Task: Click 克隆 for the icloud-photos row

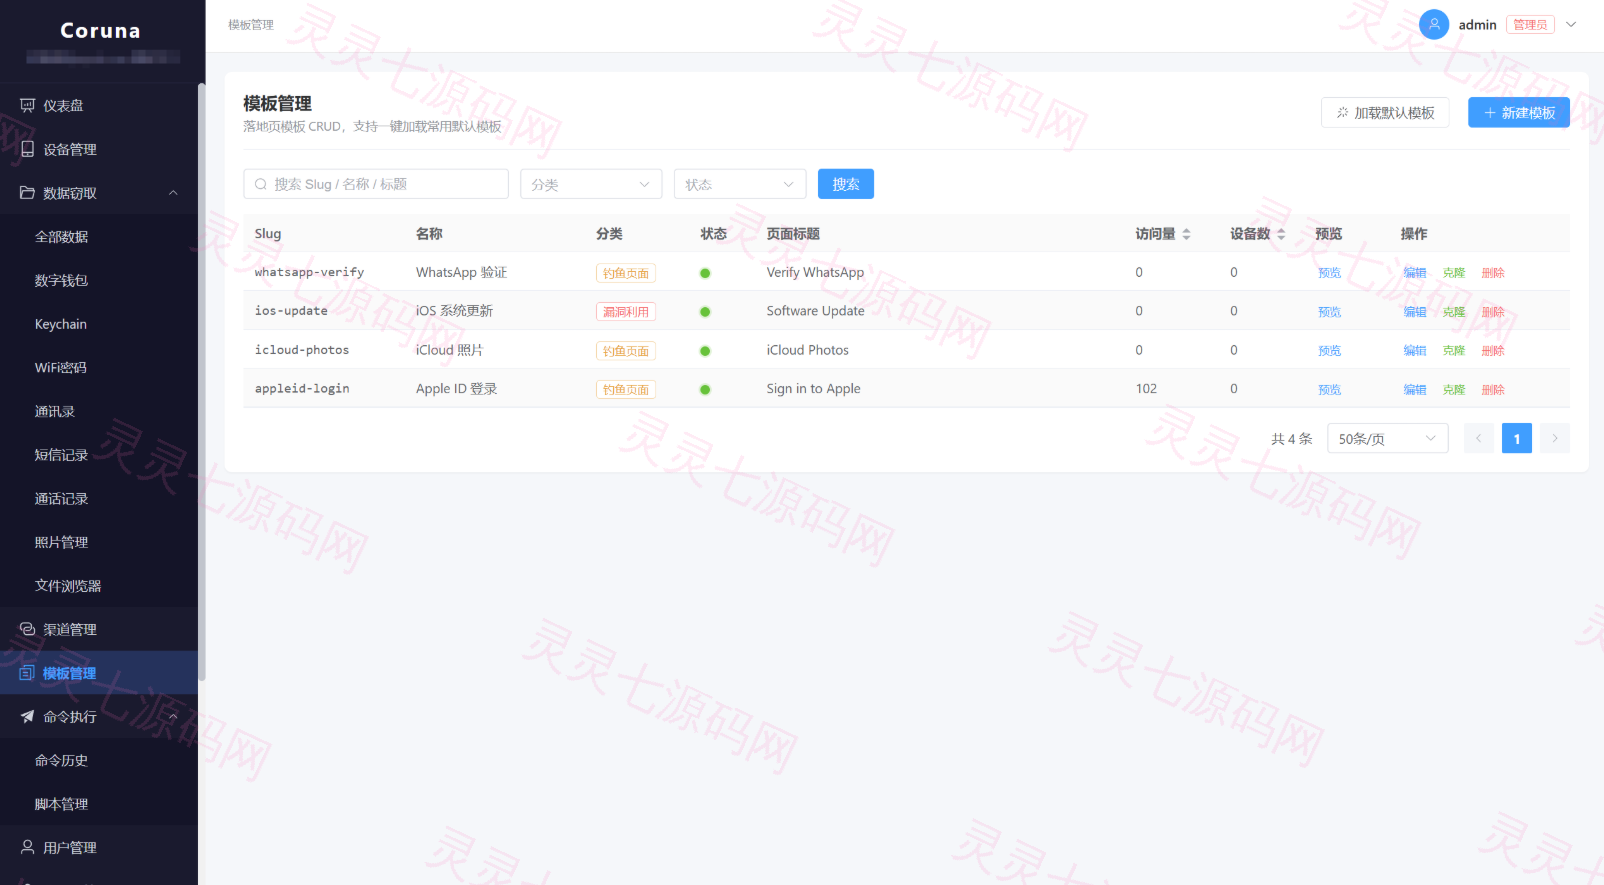Action: coord(1454,351)
